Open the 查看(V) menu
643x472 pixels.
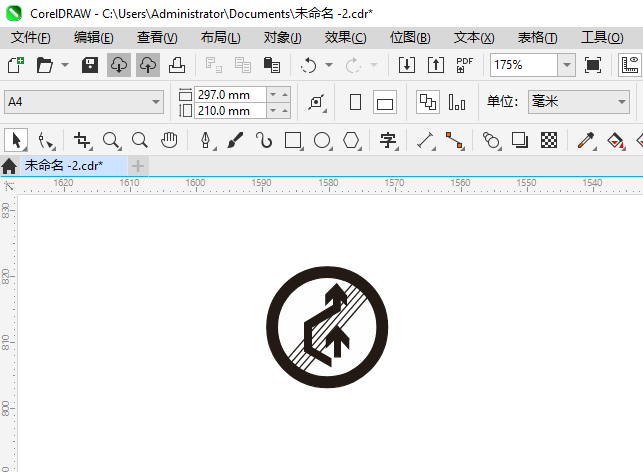[157, 38]
